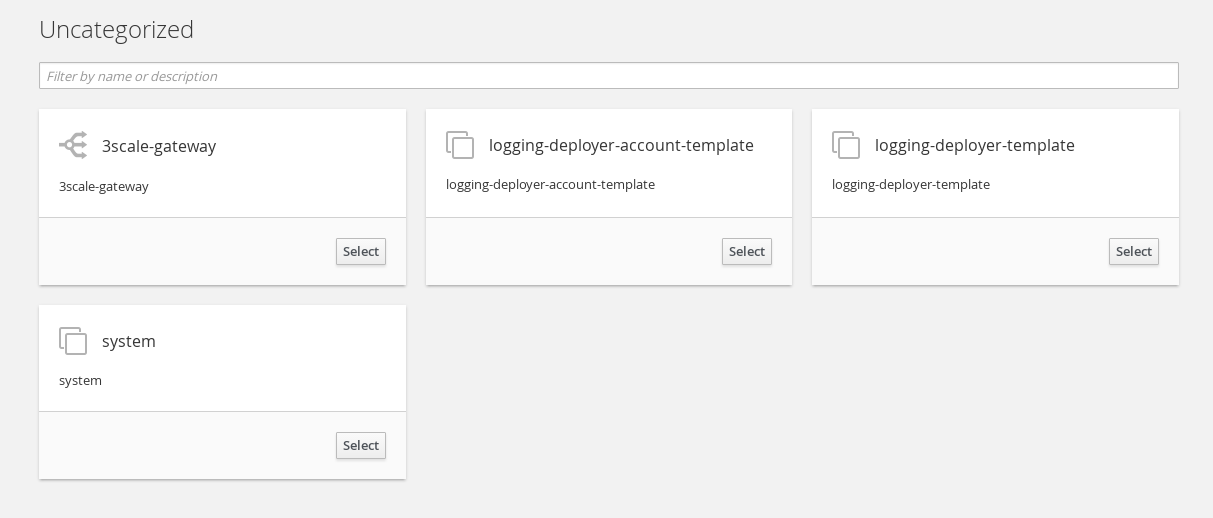Screen dimensions: 1213x518
Task: Click the system card description text
Action: pos(80,381)
